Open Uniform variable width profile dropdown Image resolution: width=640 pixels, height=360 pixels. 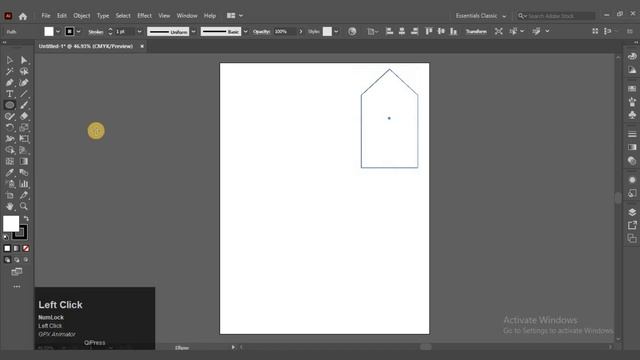click(193, 31)
